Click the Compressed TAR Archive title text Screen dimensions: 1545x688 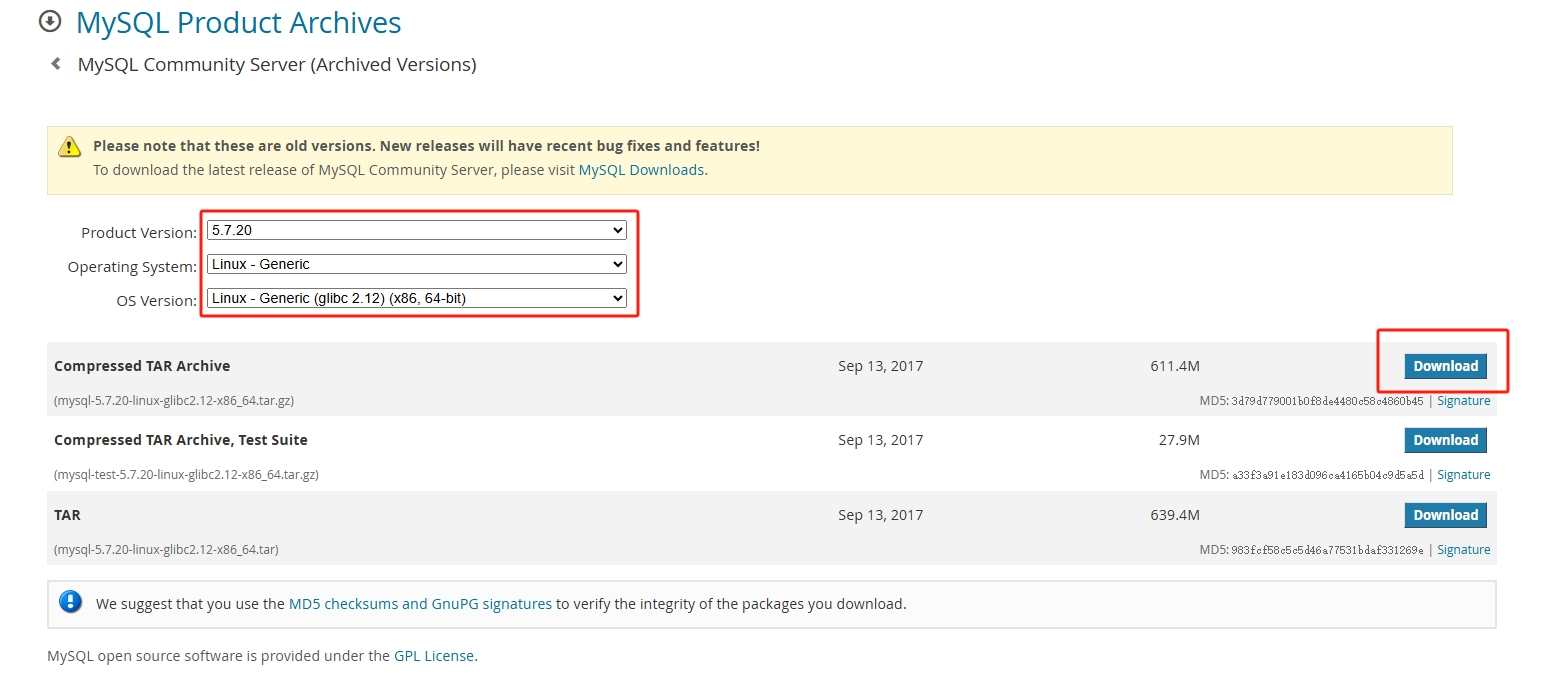point(142,366)
